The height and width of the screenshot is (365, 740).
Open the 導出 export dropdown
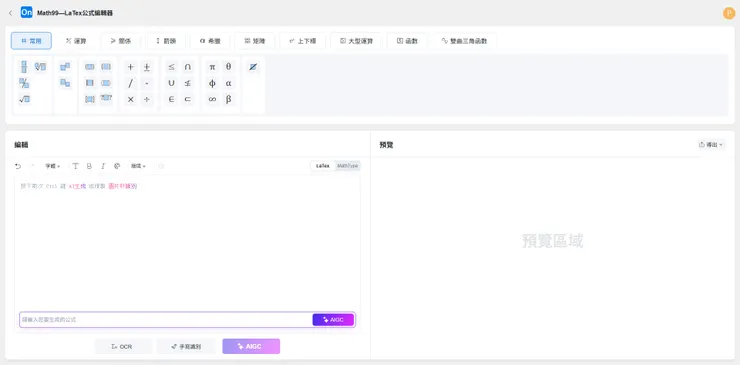tap(711, 145)
